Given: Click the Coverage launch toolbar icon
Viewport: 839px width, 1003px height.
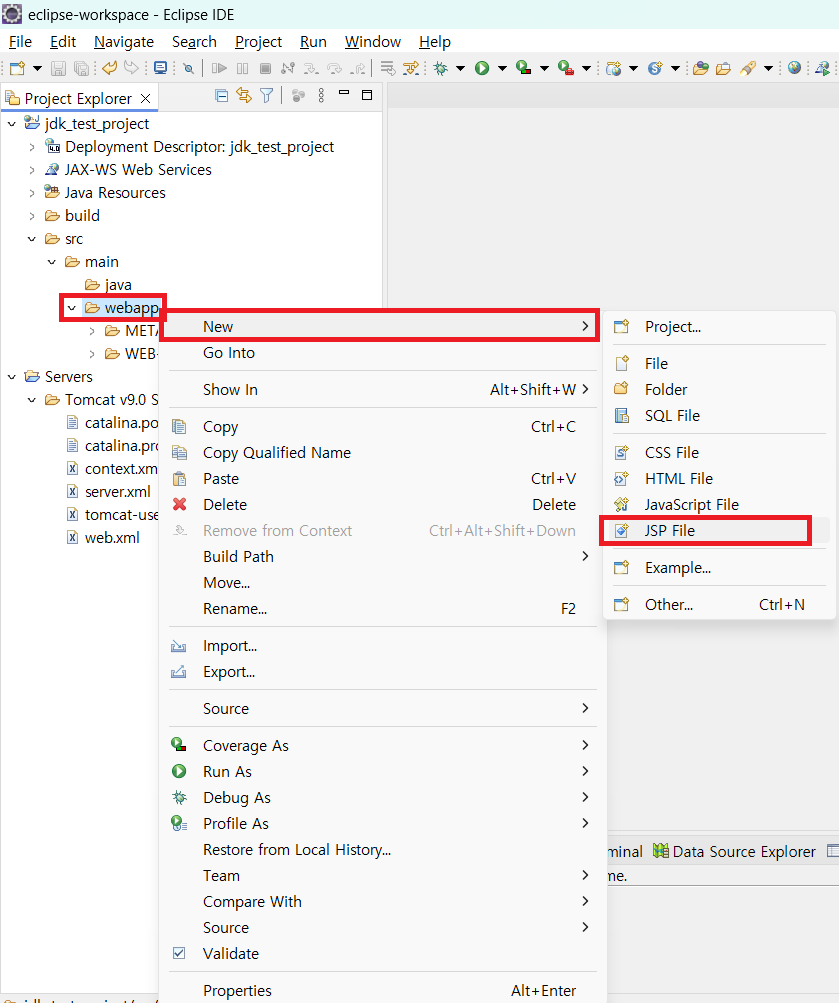Looking at the screenshot, I should click(524, 68).
